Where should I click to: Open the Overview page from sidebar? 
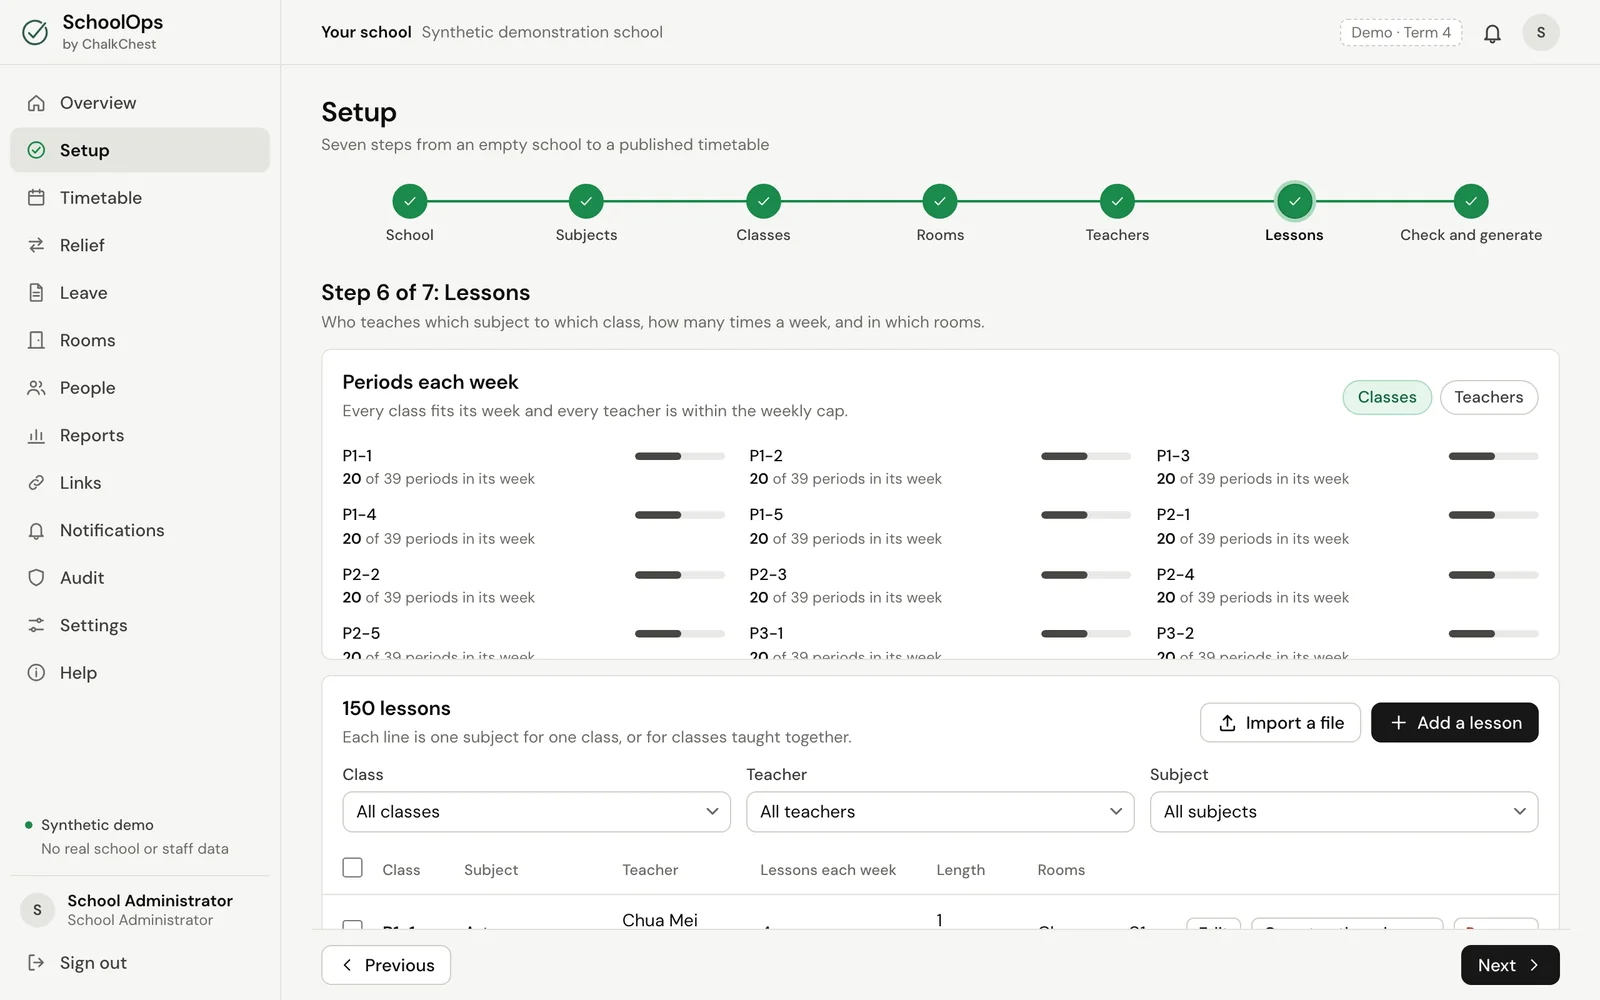tap(140, 103)
